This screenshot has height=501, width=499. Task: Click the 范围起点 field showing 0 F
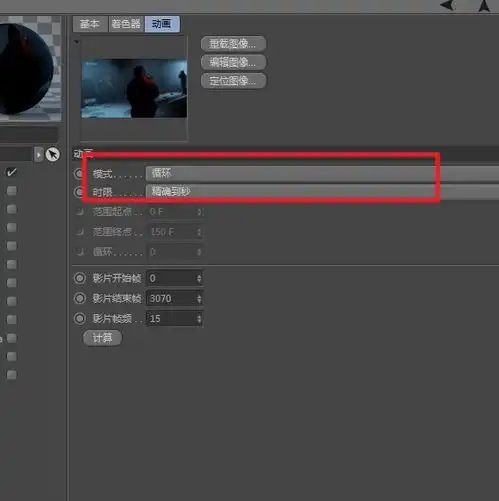tap(174, 212)
